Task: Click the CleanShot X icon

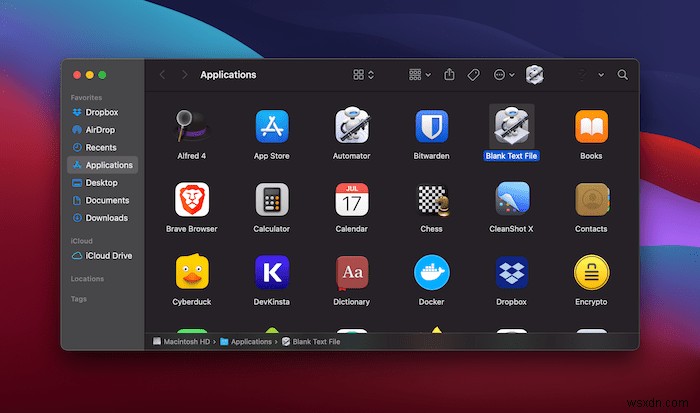Action: click(512, 199)
